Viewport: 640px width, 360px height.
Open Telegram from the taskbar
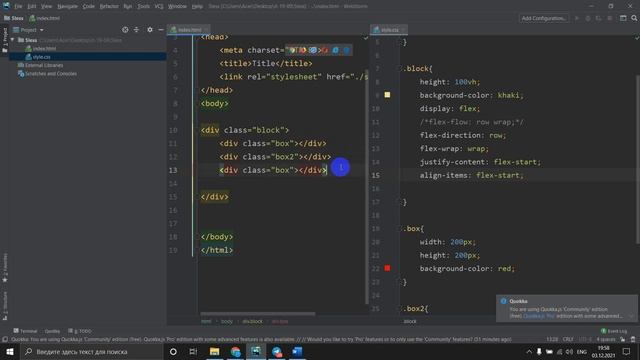[x=277, y=351]
